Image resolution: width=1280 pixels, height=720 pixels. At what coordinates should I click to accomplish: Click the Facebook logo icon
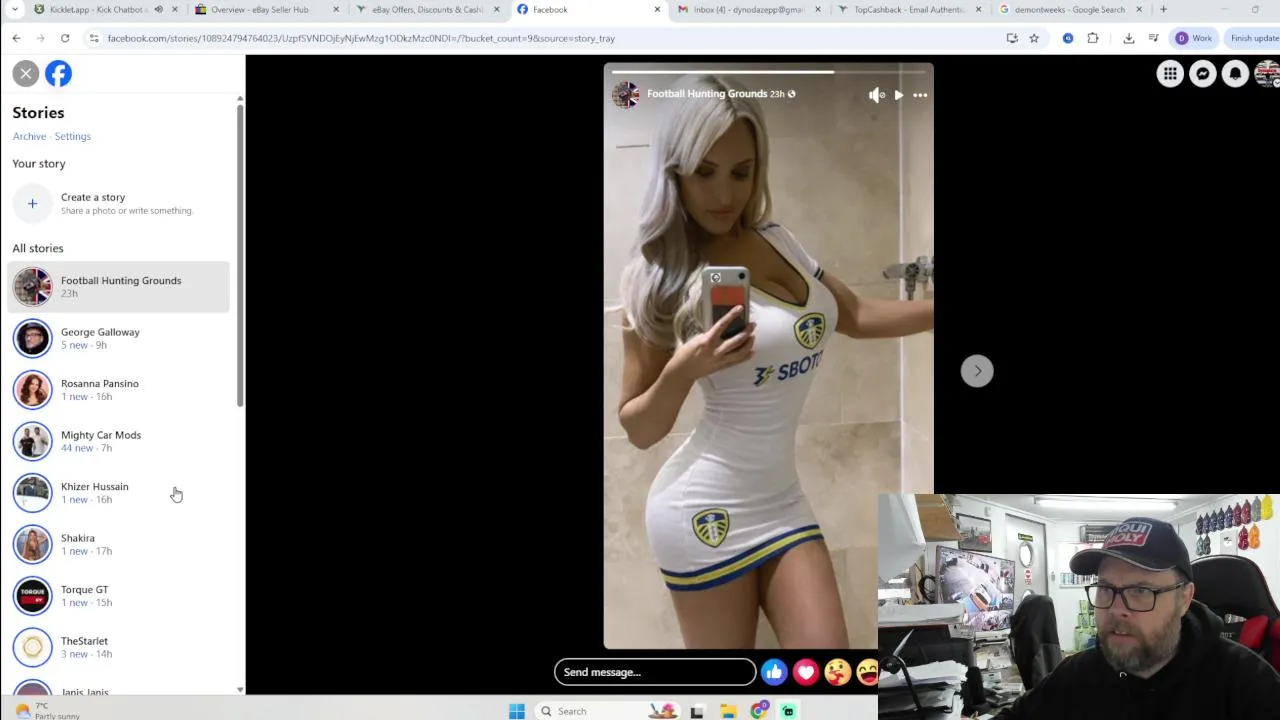pyautogui.click(x=58, y=73)
